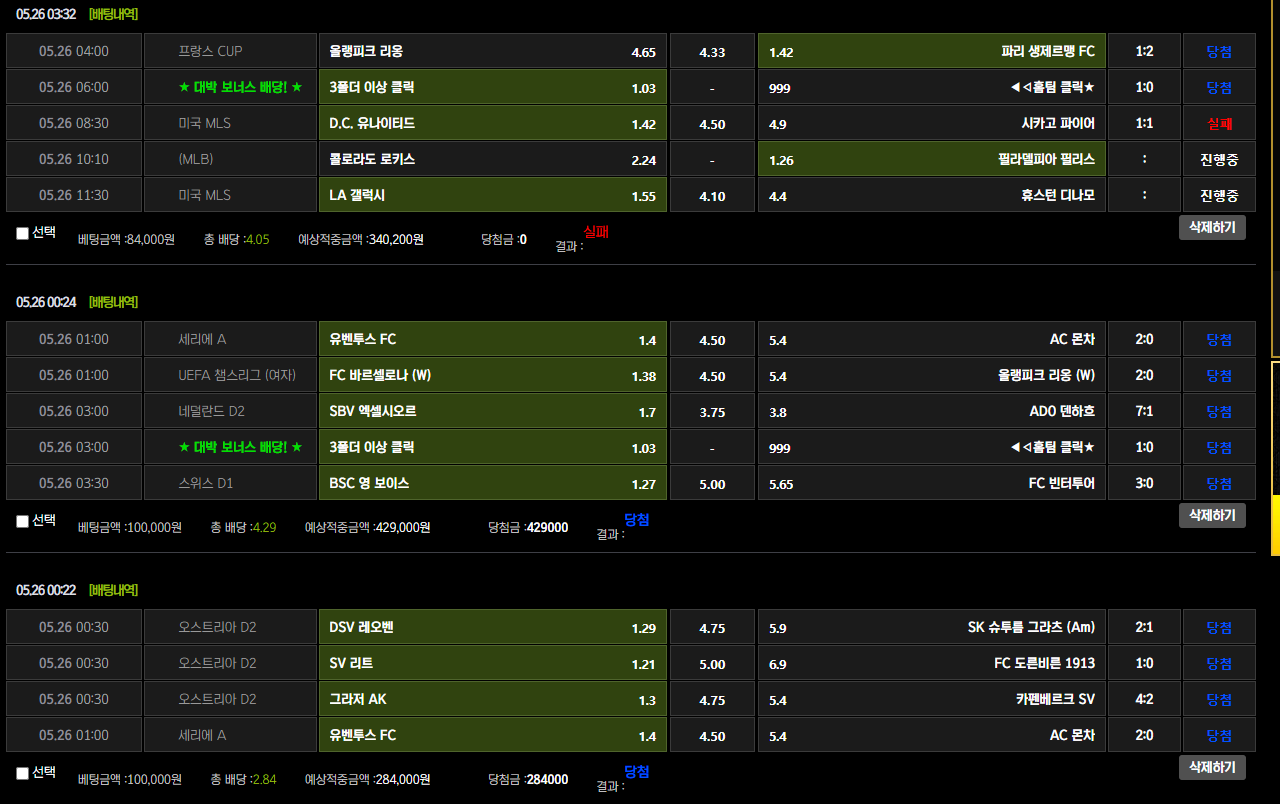
Task: Click the 필라델피아 필리스 1.26 odds cell
Action: click(x=931, y=159)
